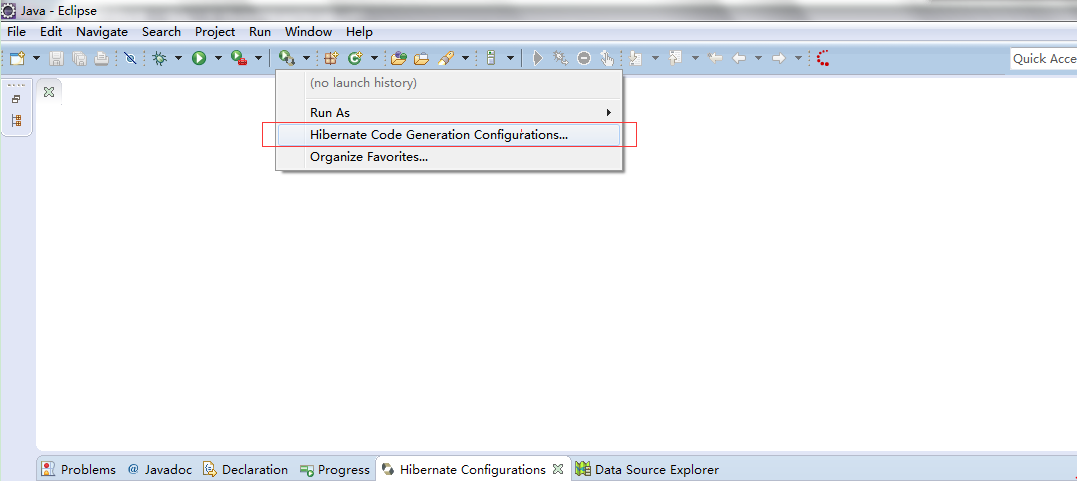Click the green Run button icon

(x=199, y=58)
